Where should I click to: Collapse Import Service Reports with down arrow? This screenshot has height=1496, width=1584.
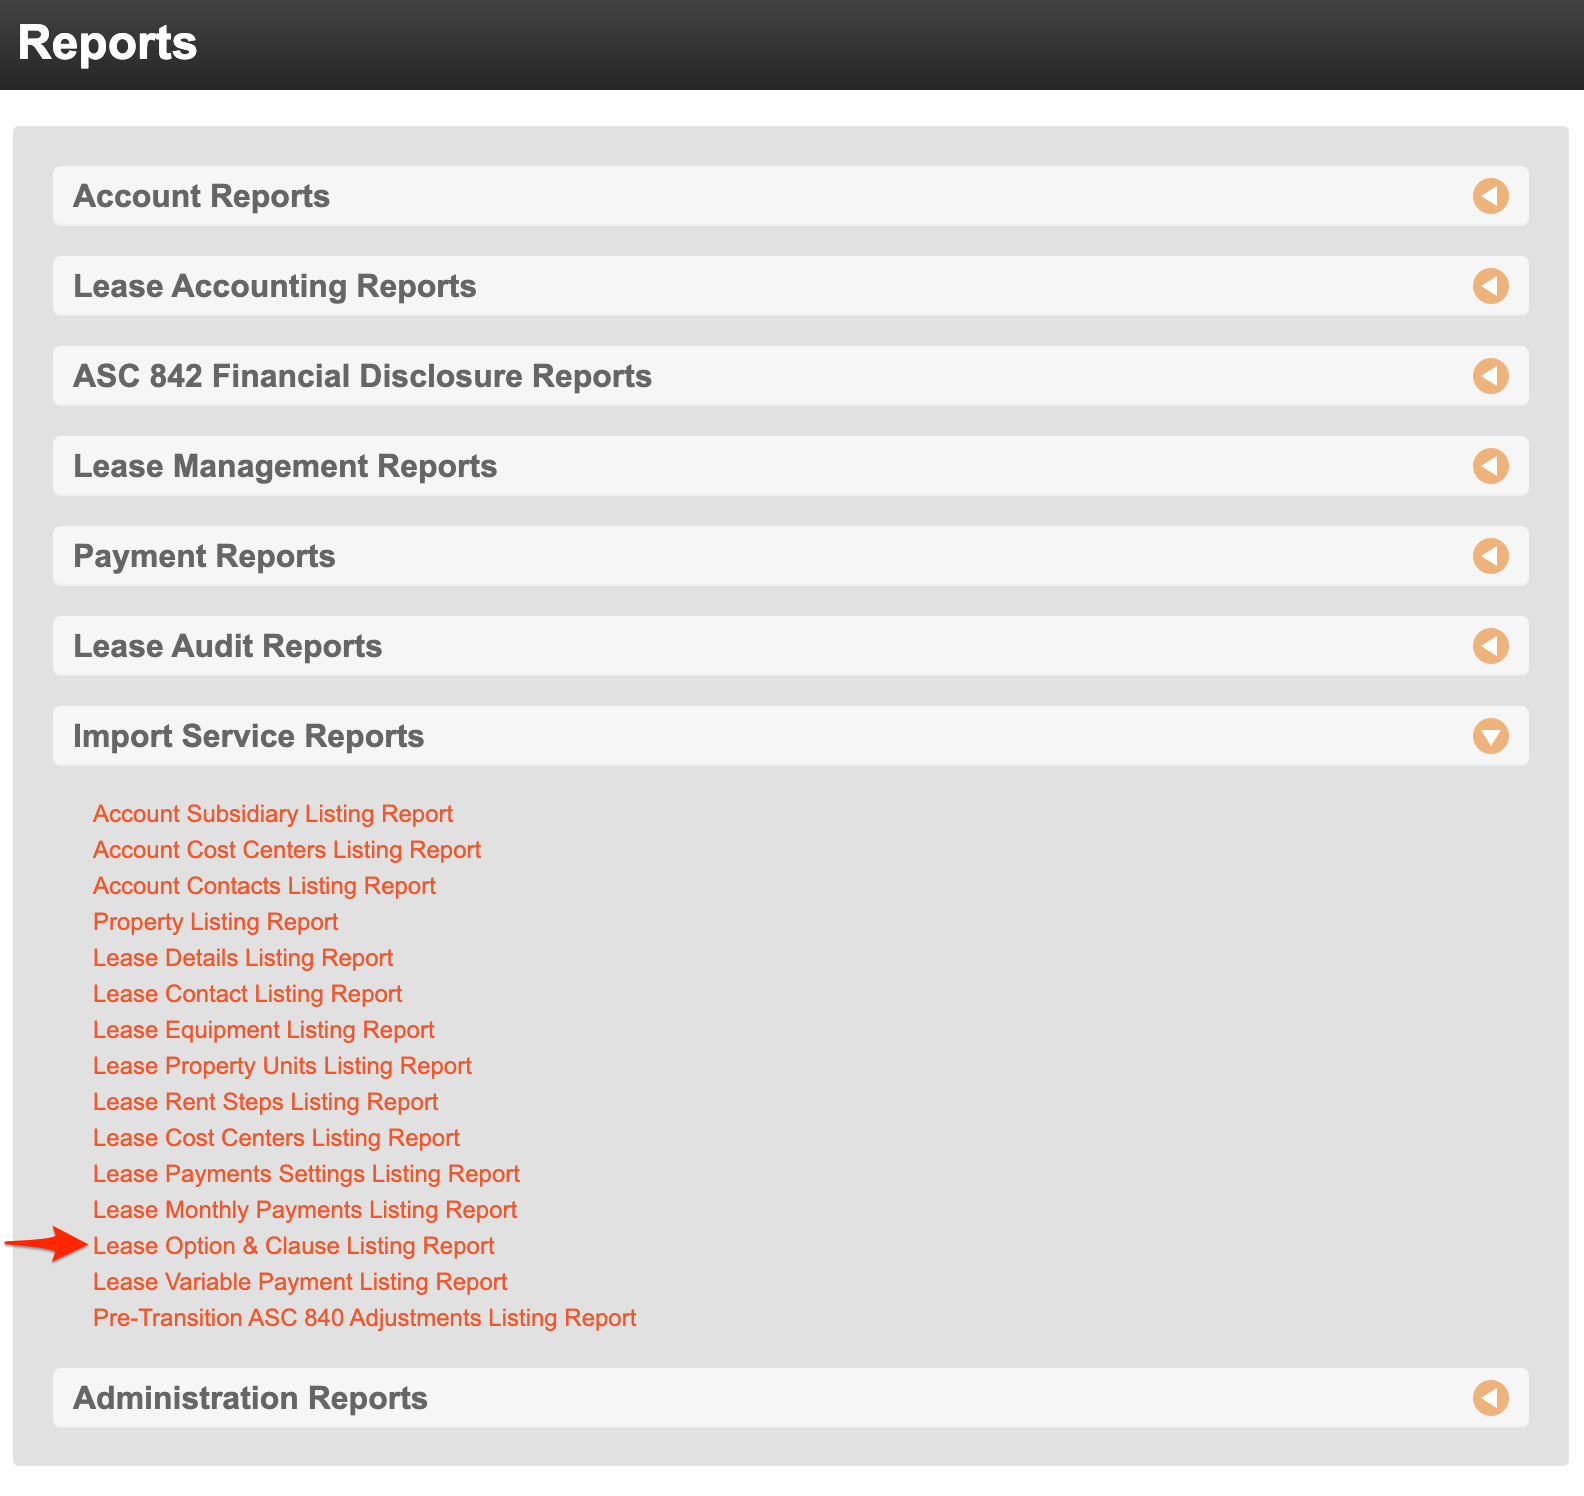click(x=1490, y=737)
